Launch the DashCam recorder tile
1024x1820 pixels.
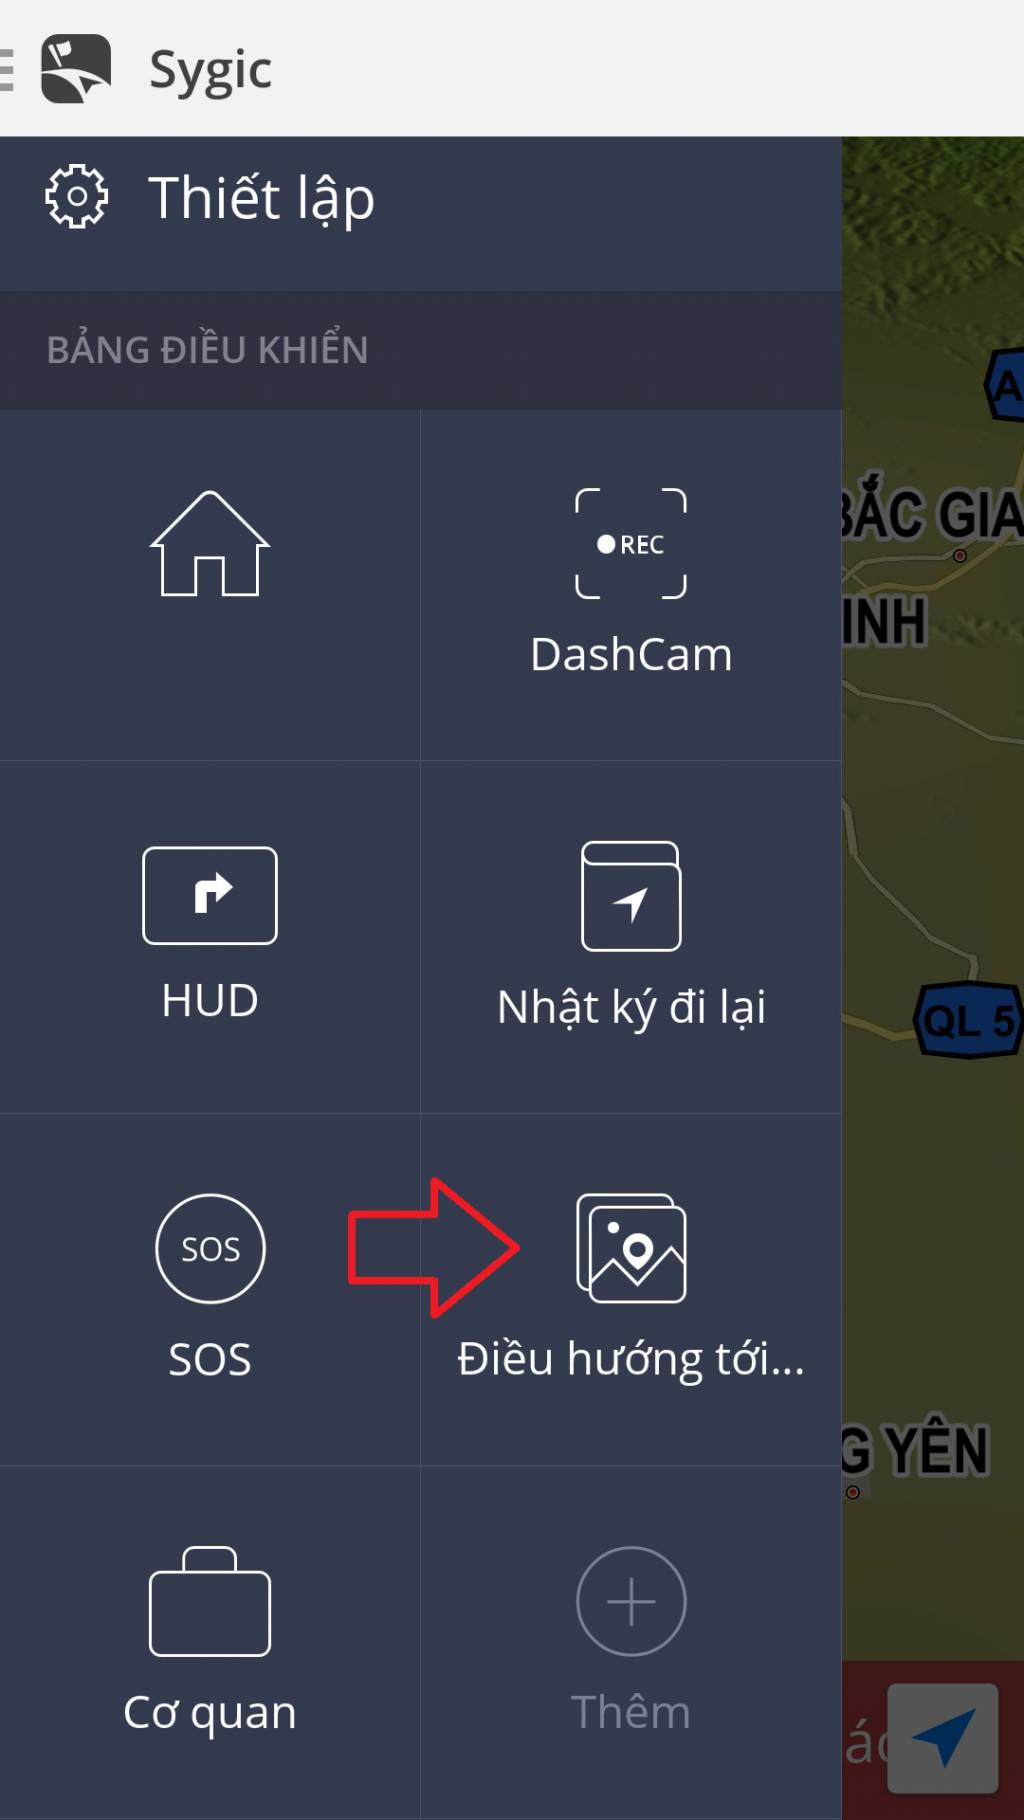click(x=631, y=585)
